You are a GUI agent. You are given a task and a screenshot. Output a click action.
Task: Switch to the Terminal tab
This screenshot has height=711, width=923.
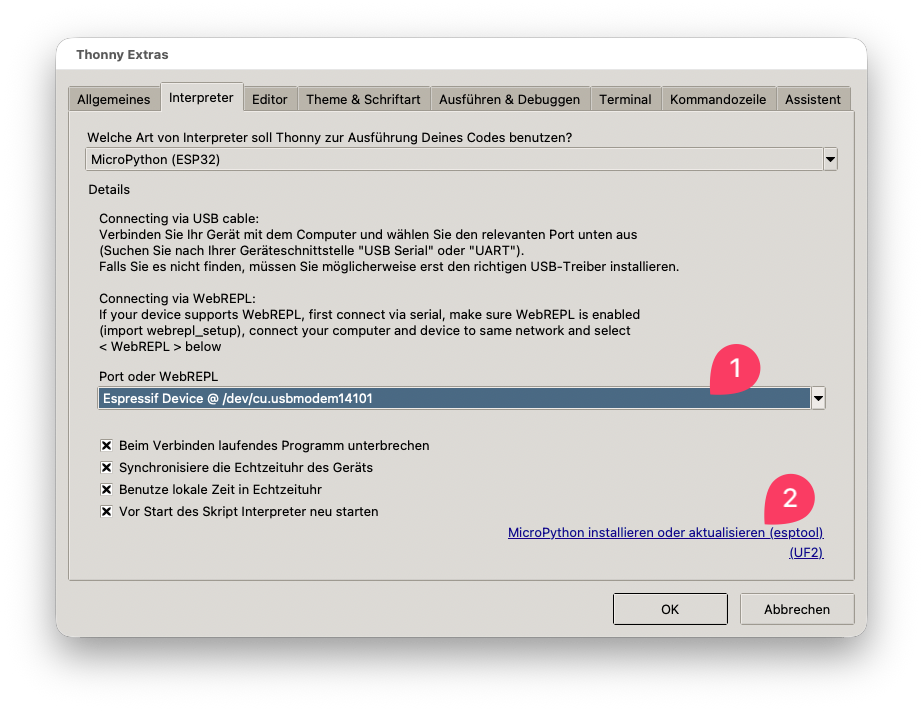(625, 99)
